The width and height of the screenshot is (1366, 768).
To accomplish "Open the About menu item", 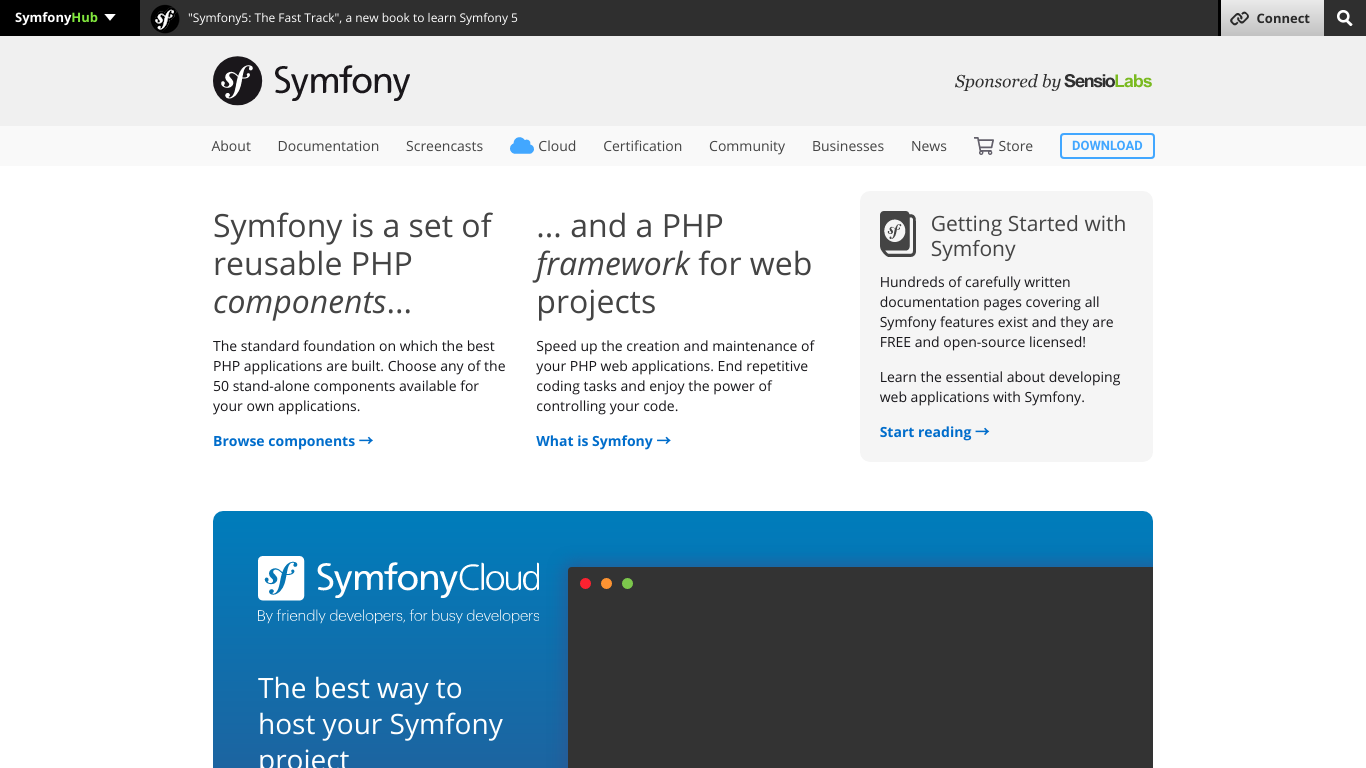I will point(231,146).
